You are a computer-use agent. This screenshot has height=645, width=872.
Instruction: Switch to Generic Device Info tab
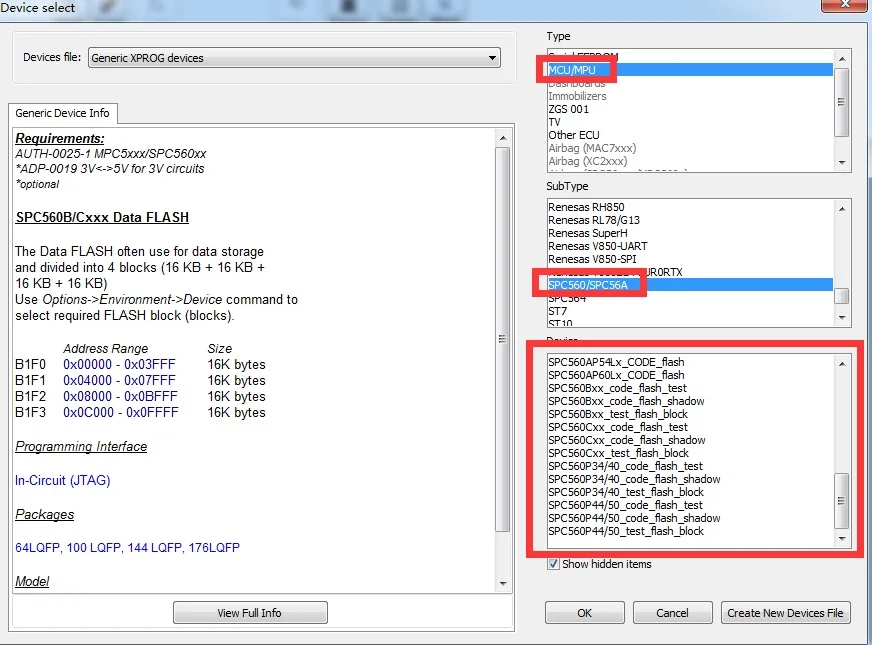pyautogui.click(x=62, y=113)
